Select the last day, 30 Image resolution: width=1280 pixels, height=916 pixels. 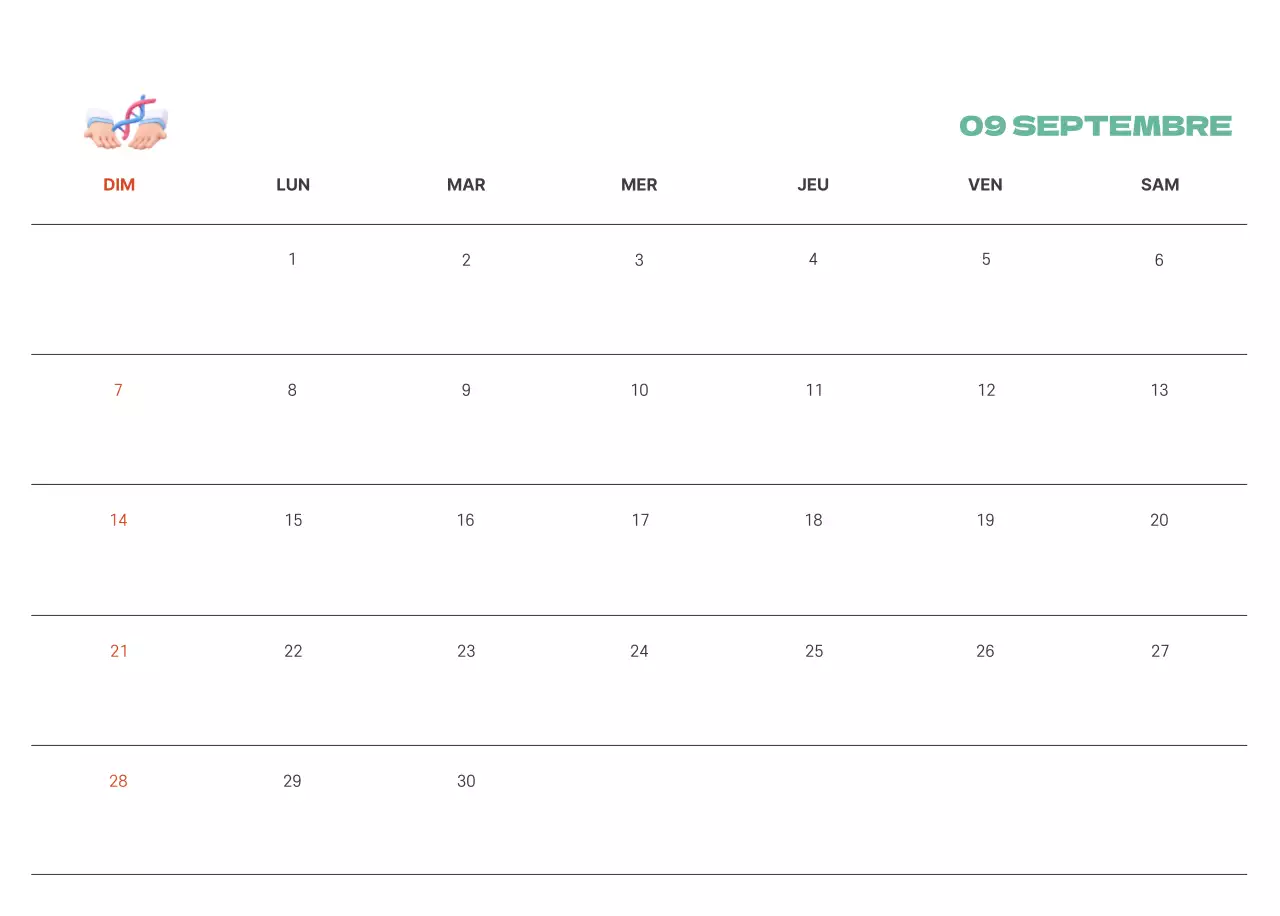[x=466, y=781]
